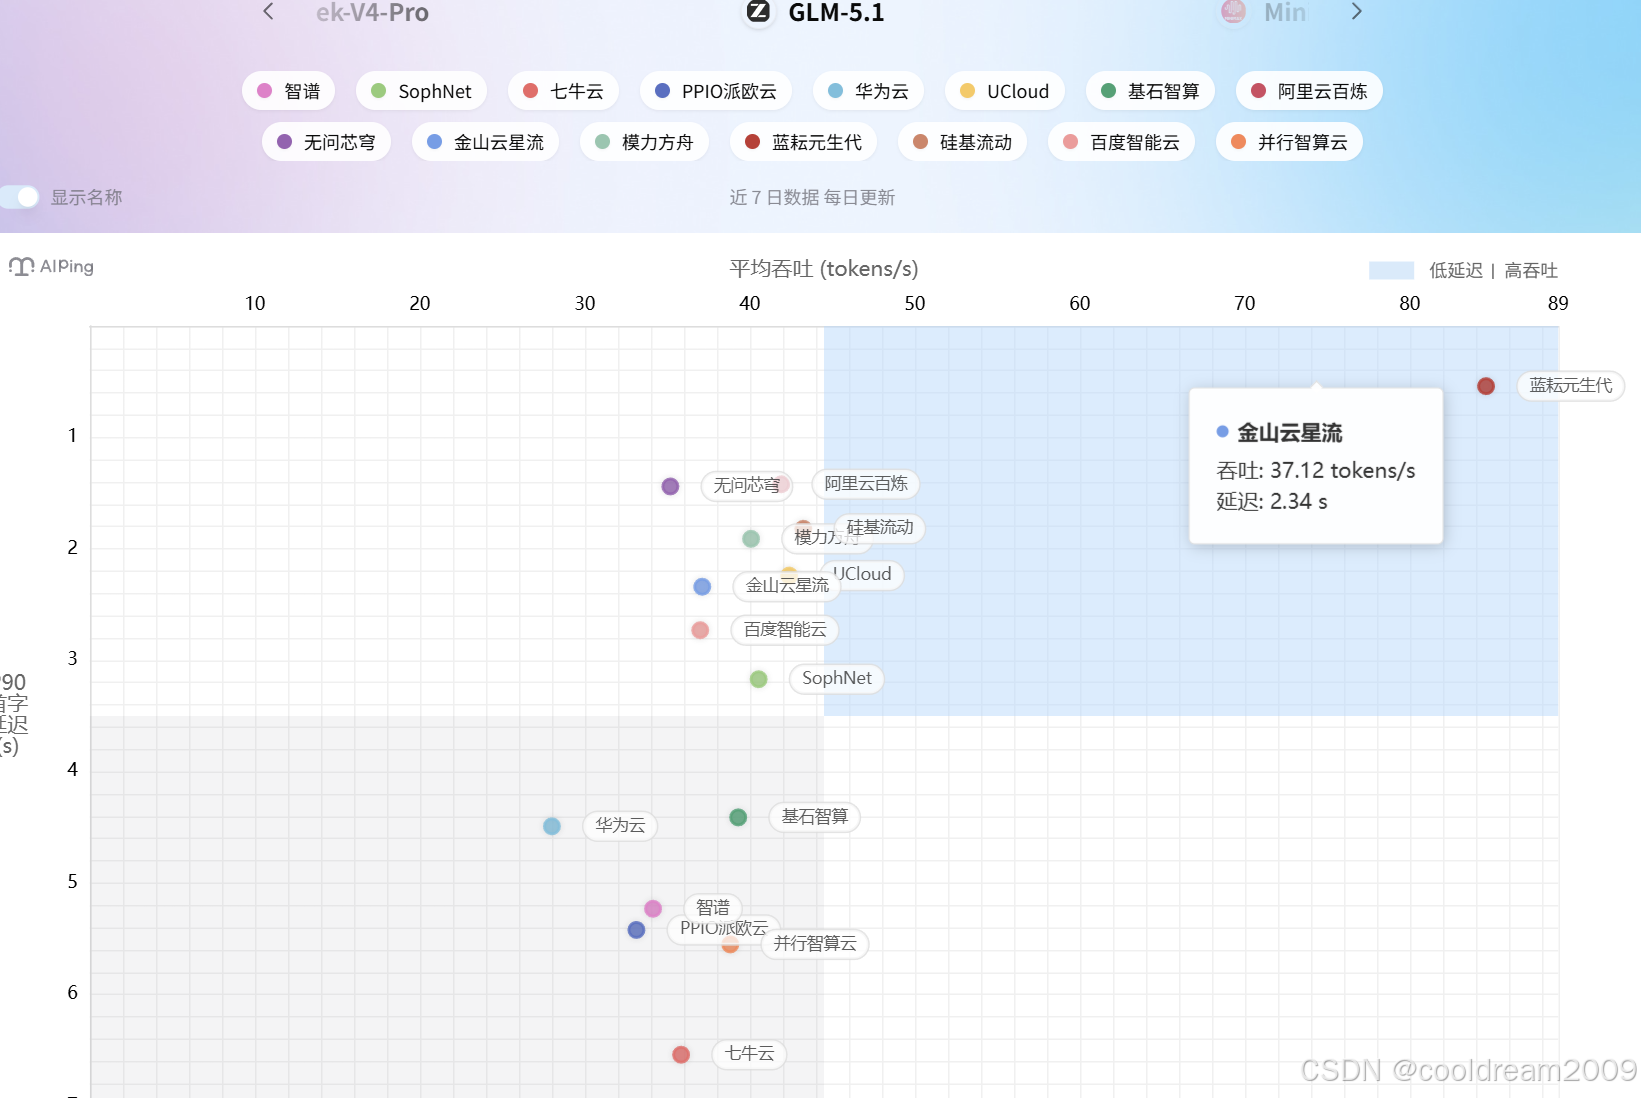Click the 平均吞吐 (tokens/s) axis title

tap(824, 268)
